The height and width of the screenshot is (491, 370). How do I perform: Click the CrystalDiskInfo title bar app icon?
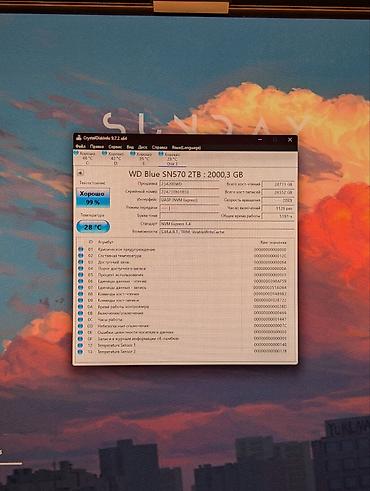pyautogui.click(x=79, y=138)
